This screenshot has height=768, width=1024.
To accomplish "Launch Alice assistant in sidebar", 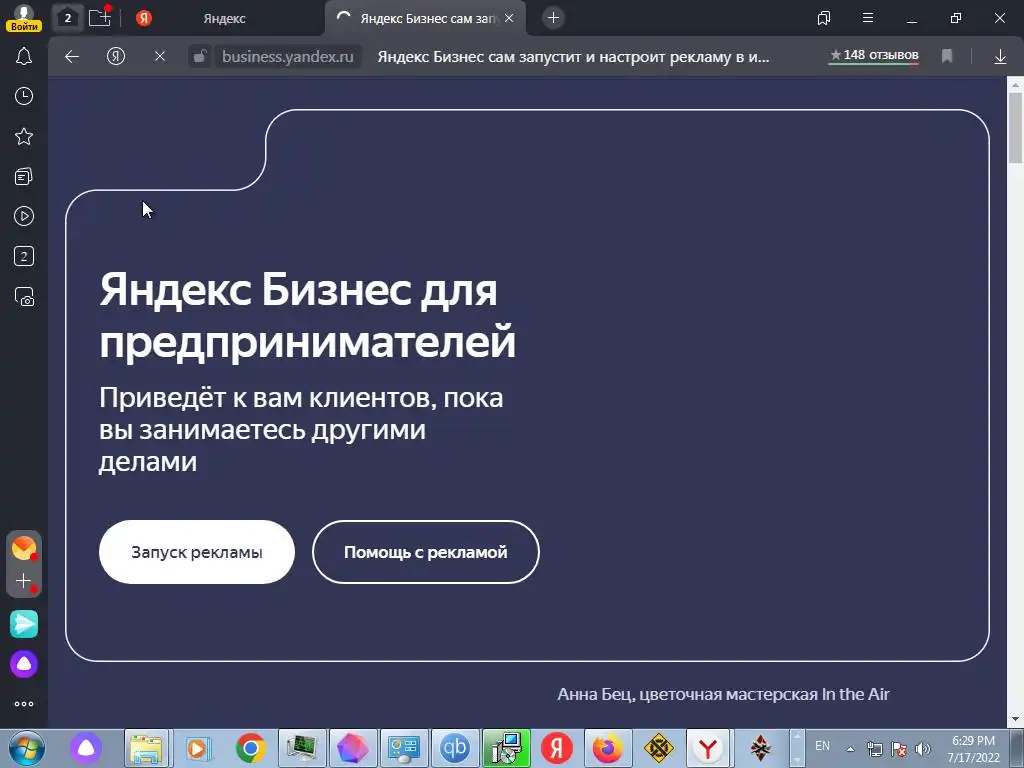I will (x=24, y=664).
